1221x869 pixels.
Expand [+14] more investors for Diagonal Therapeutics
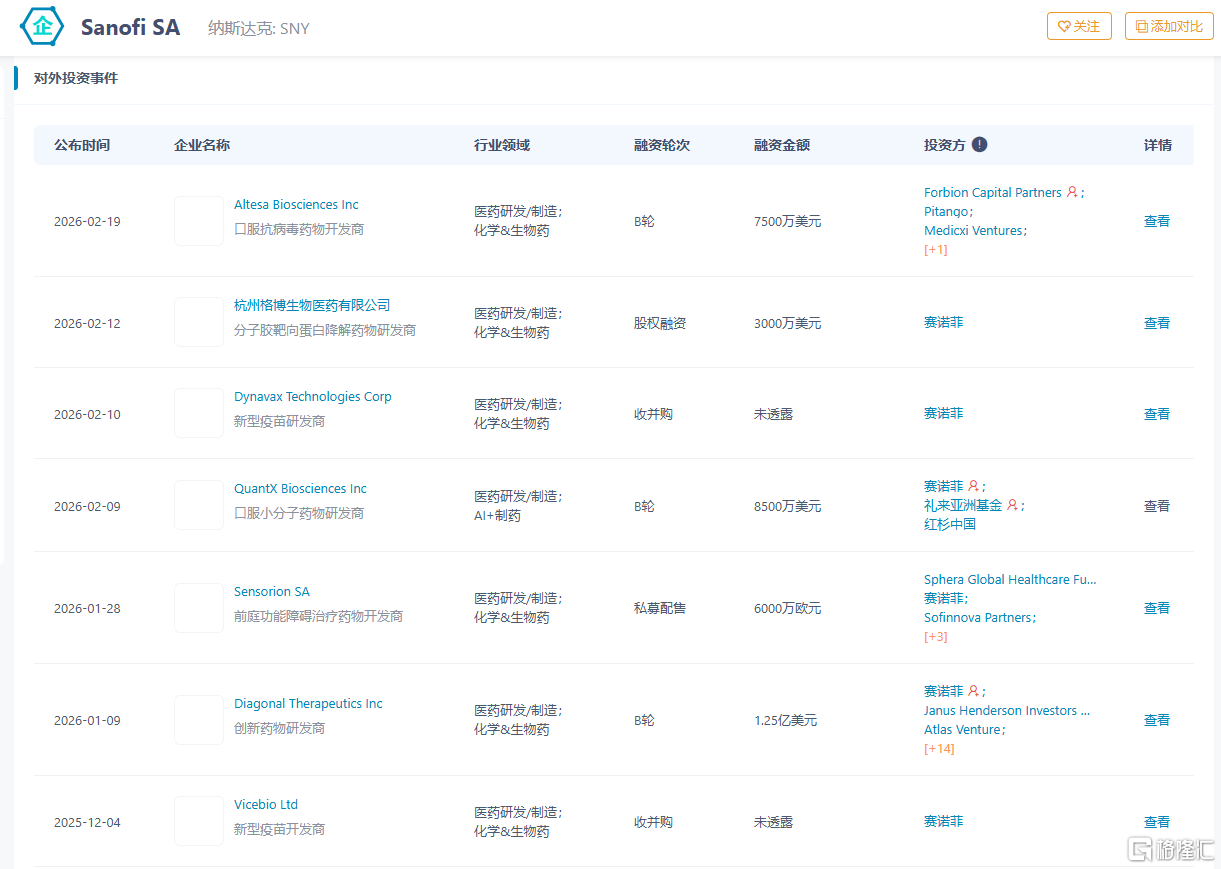[x=939, y=748]
